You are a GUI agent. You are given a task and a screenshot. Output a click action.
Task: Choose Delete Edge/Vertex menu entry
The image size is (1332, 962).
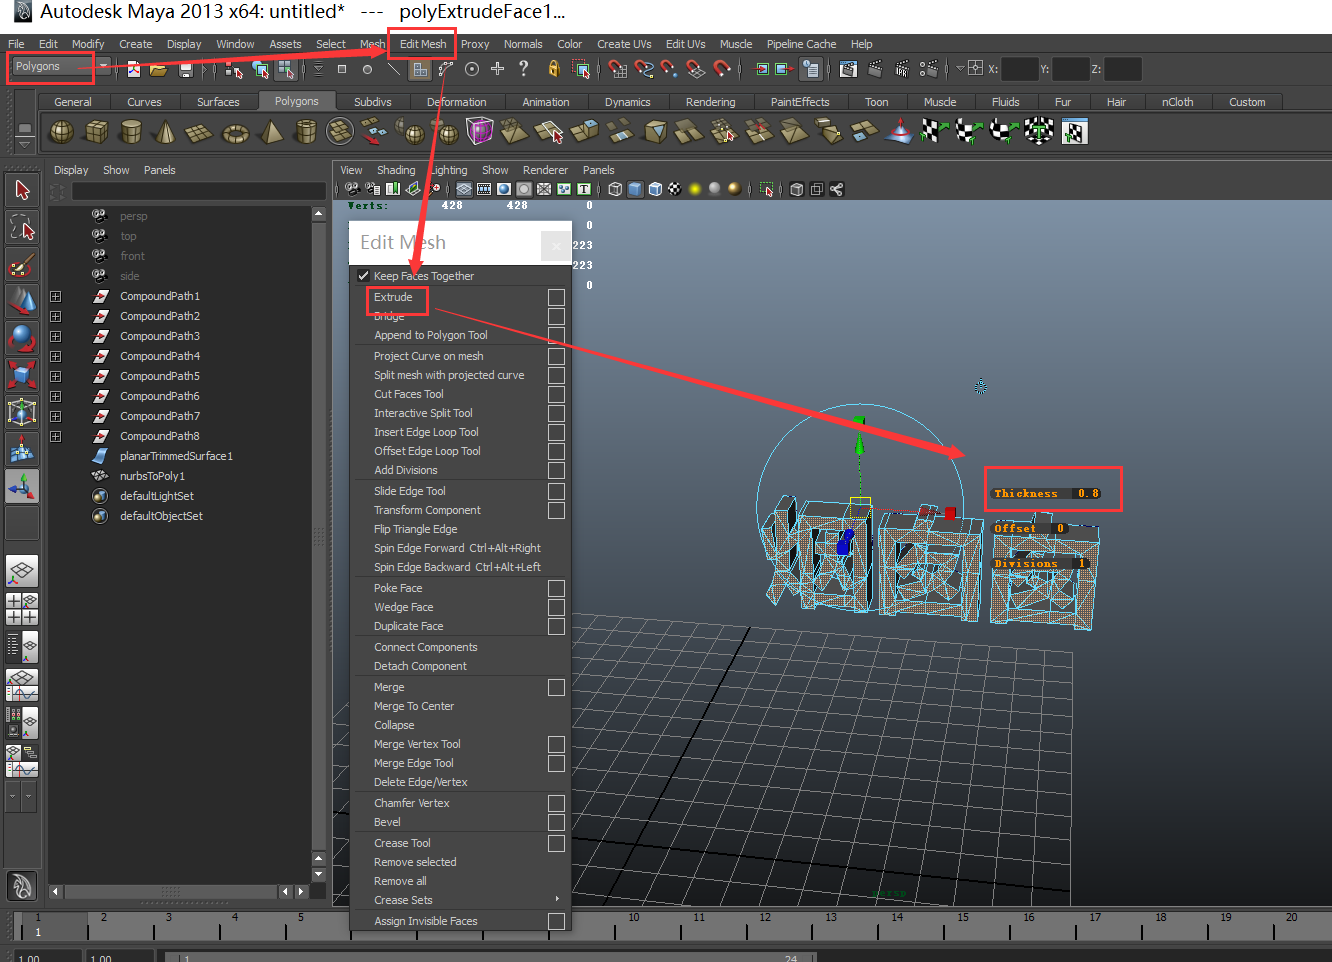(x=421, y=782)
